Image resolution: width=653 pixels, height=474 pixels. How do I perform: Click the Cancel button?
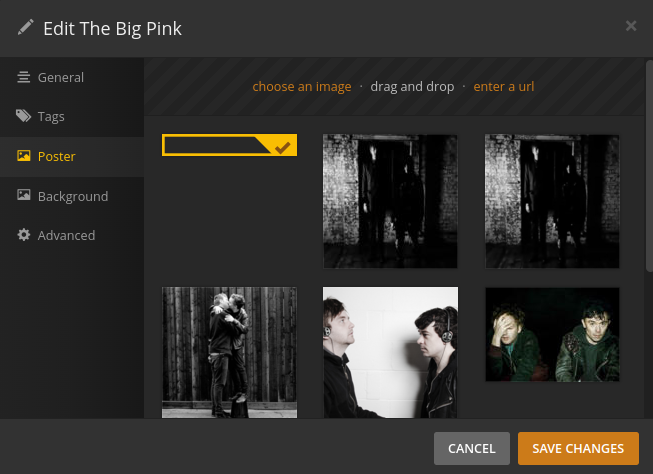click(471, 448)
